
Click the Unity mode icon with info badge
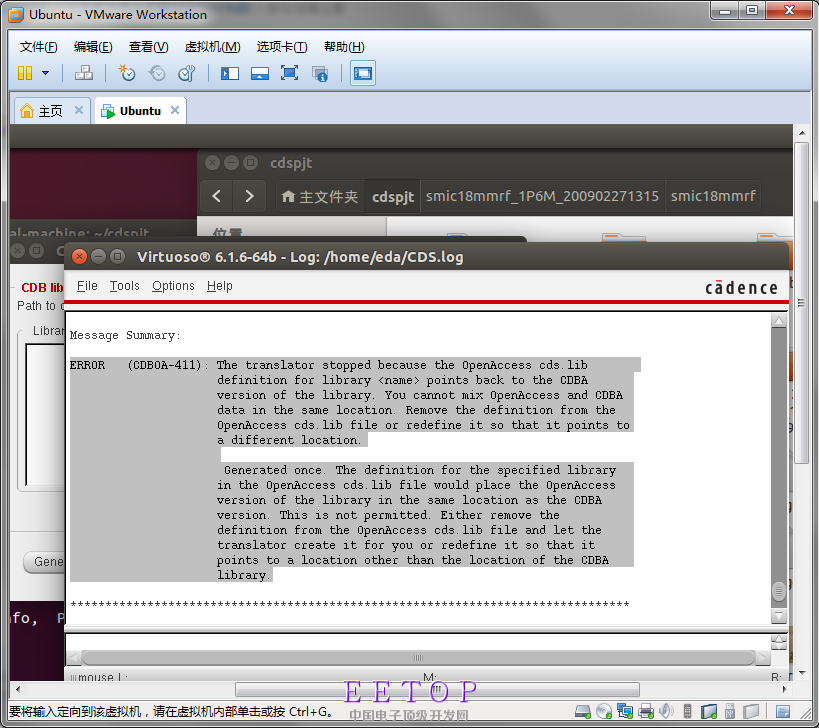pyautogui.click(x=320, y=74)
